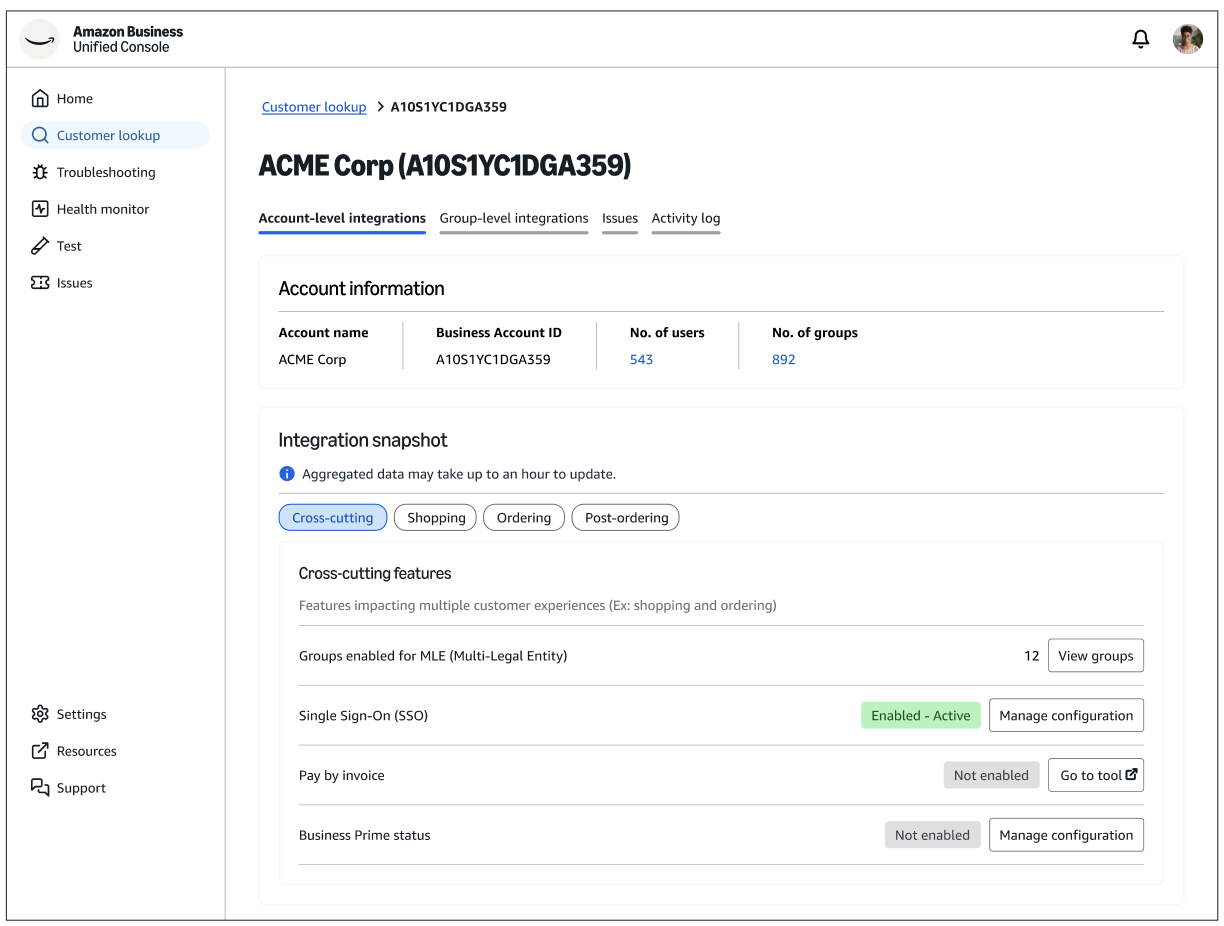Open the user profile avatar
1224x926 pixels.
[x=1187, y=39]
